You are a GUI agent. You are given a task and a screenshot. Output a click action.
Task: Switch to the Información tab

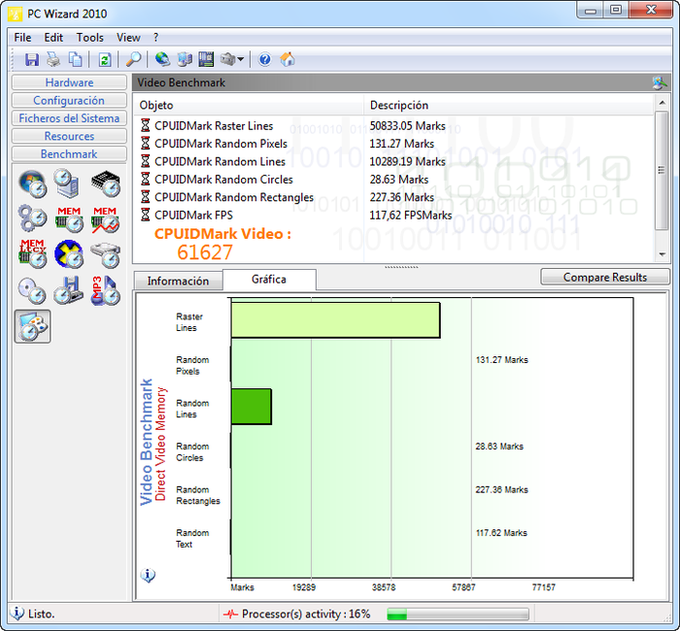pyautogui.click(x=178, y=281)
